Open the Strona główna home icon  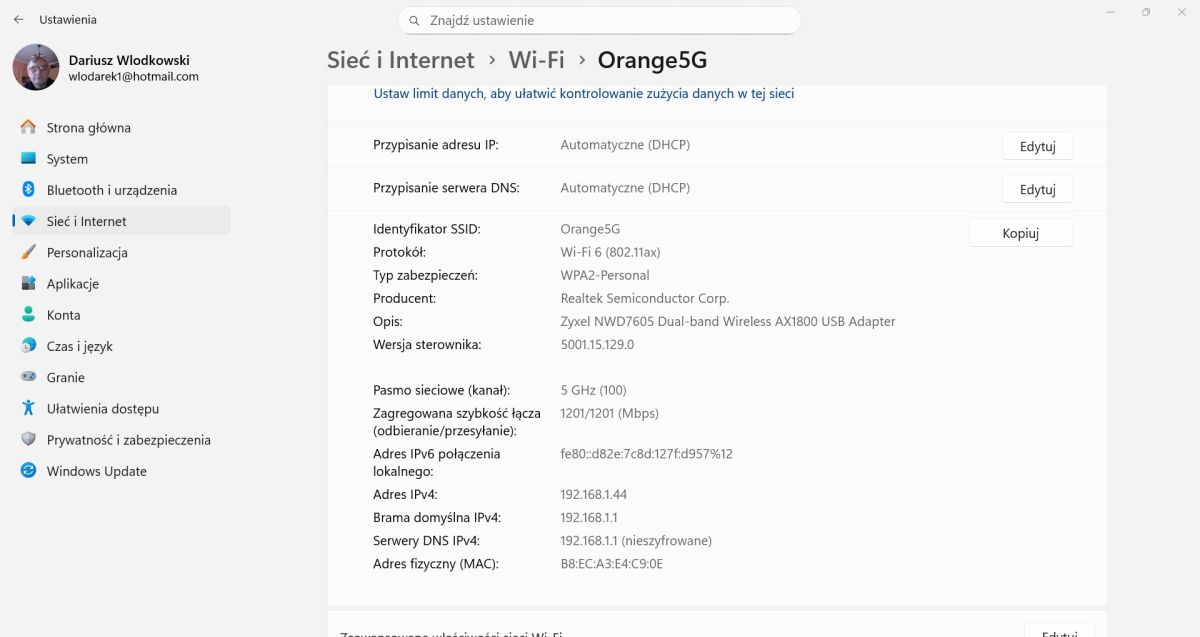28,127
